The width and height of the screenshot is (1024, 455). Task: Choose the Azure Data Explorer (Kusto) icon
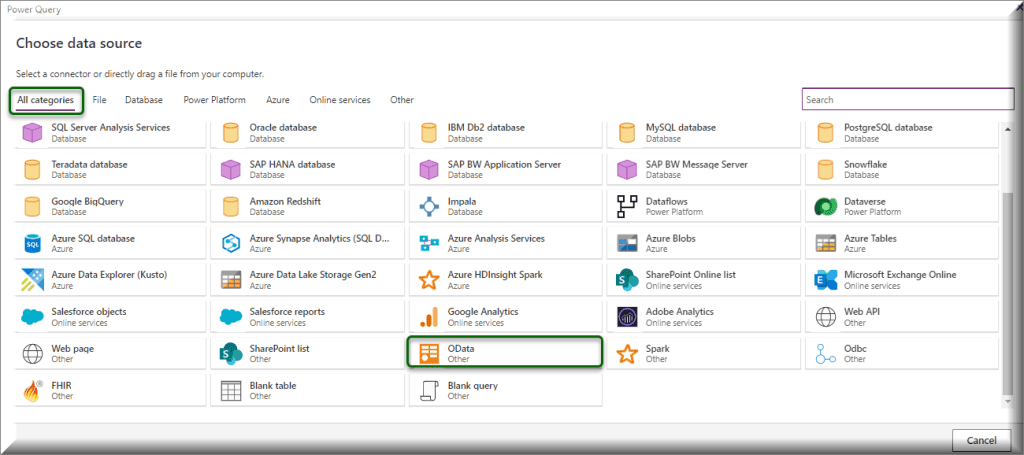[33, 280]
